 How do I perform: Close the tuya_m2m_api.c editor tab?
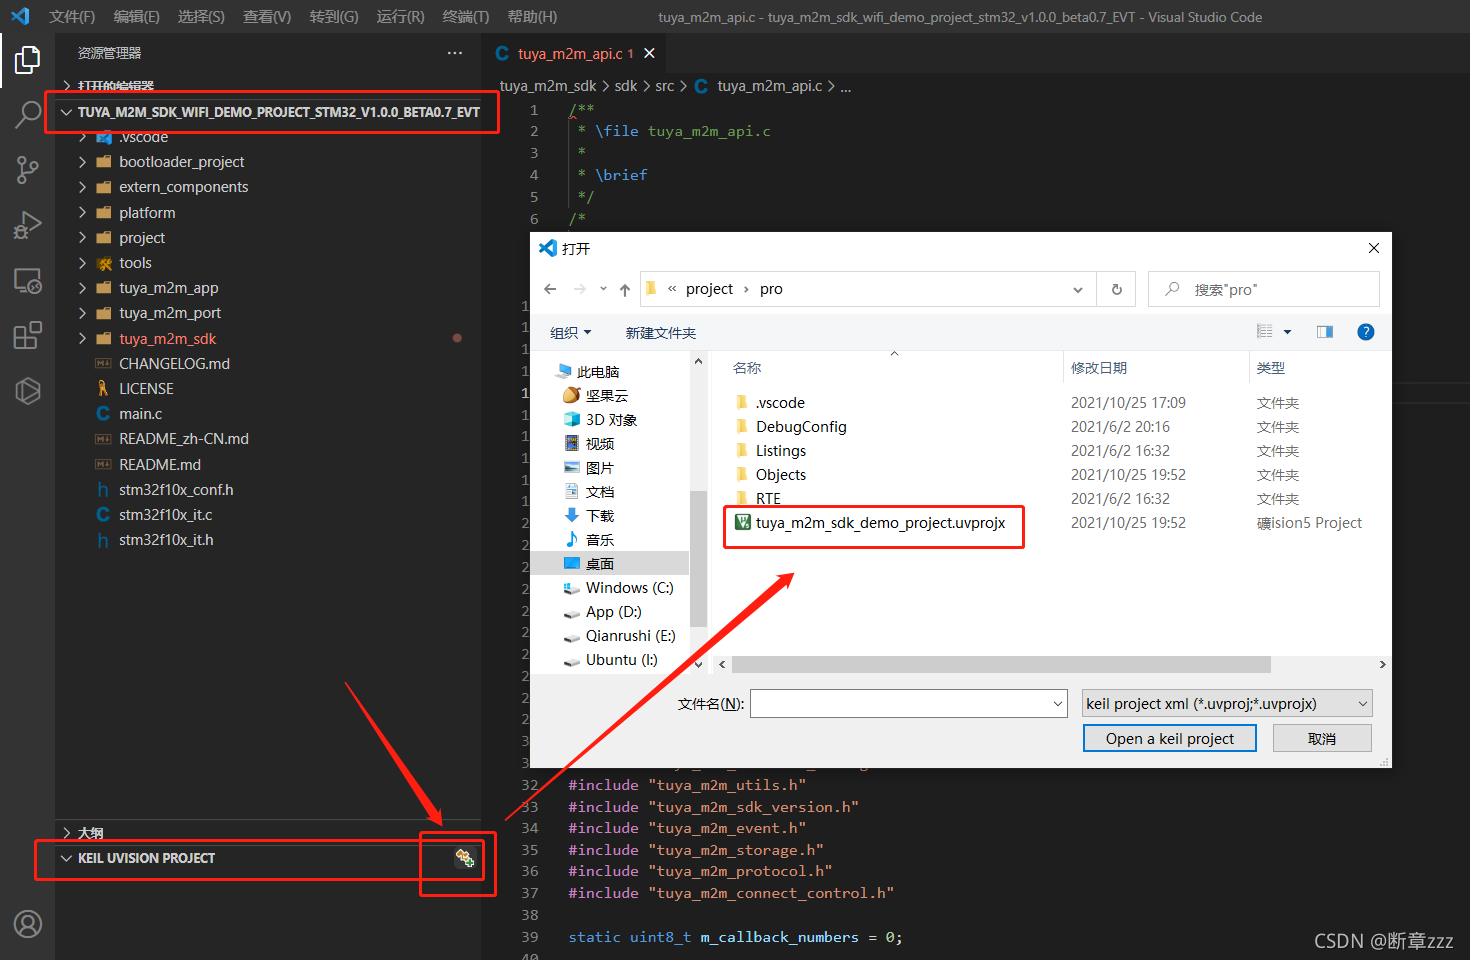pos(649,53)
